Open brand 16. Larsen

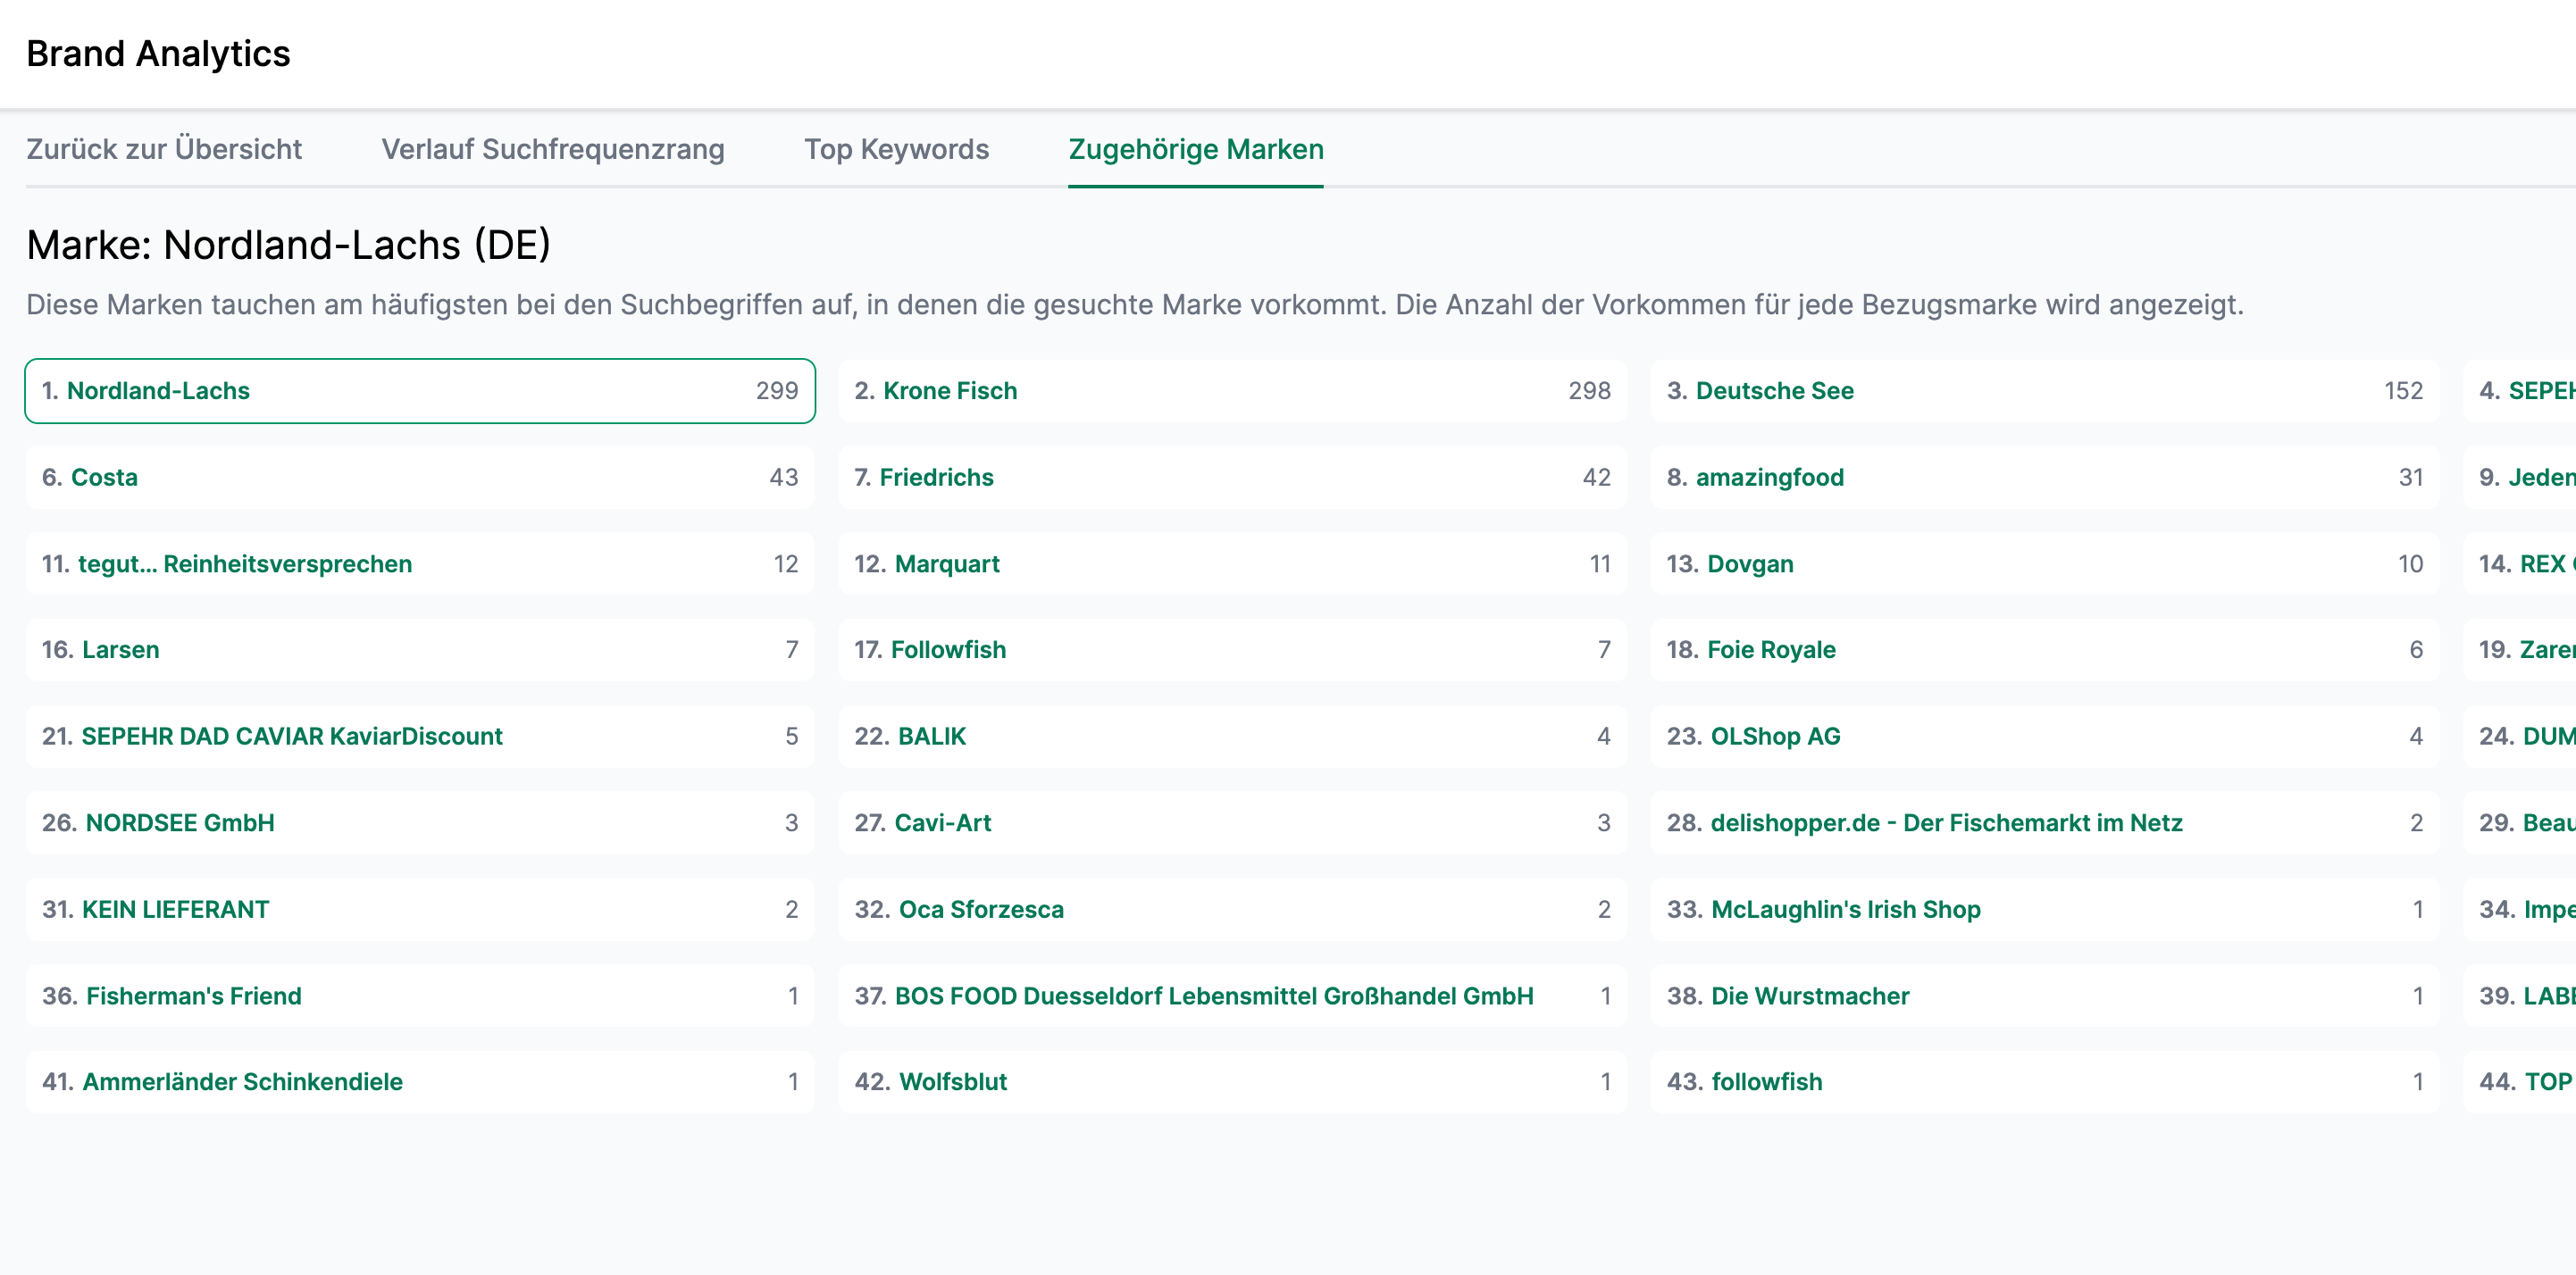pos(420,650)
